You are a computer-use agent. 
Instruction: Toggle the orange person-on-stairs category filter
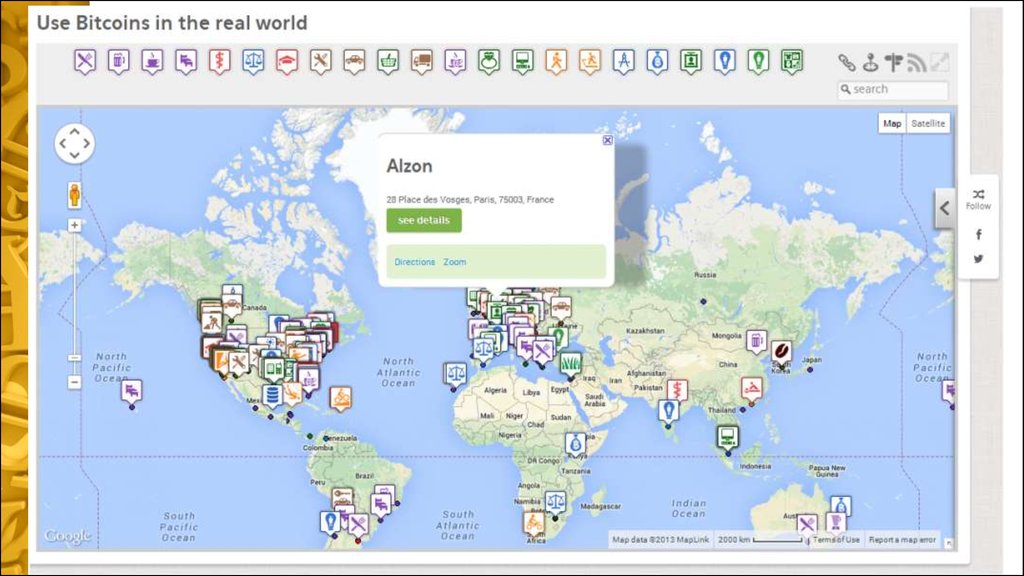point(590,61)
